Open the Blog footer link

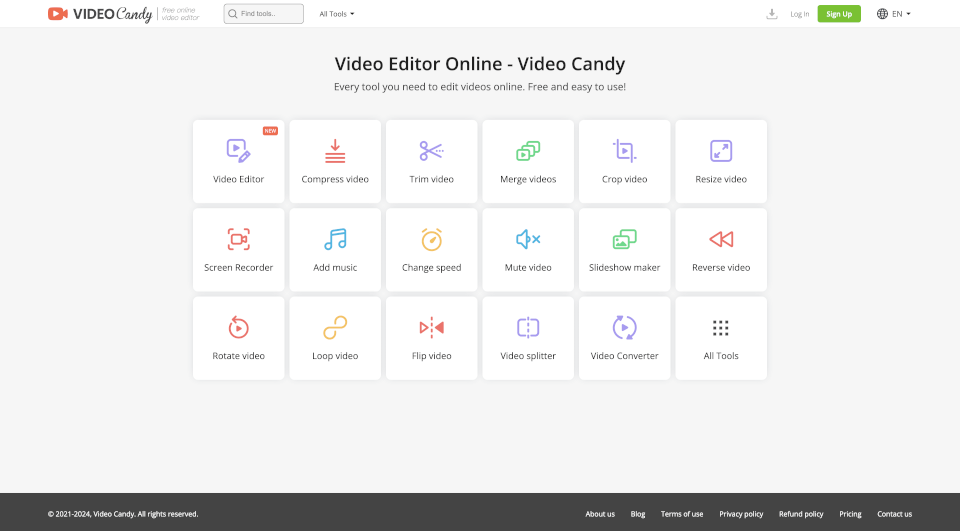pos(637,514)
